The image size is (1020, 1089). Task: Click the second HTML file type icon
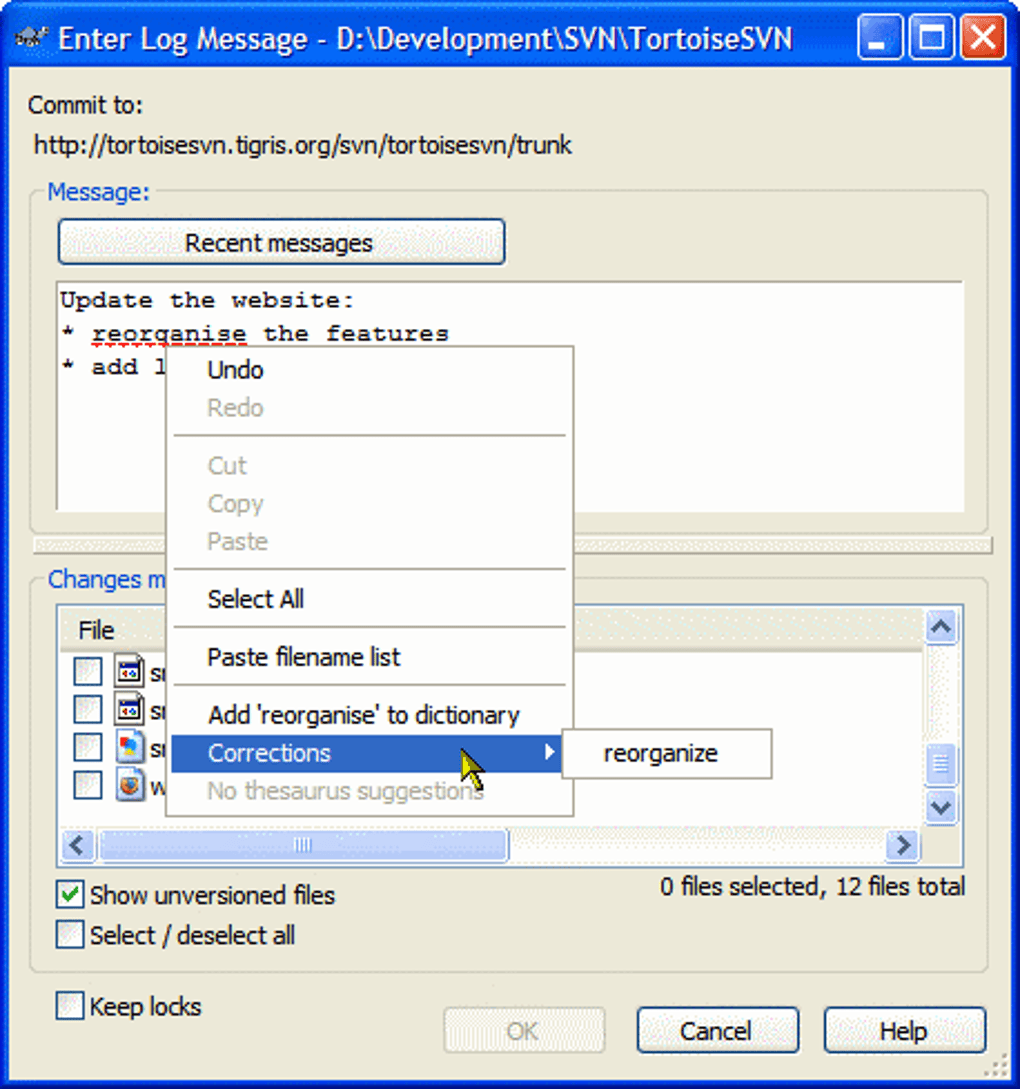129,710
